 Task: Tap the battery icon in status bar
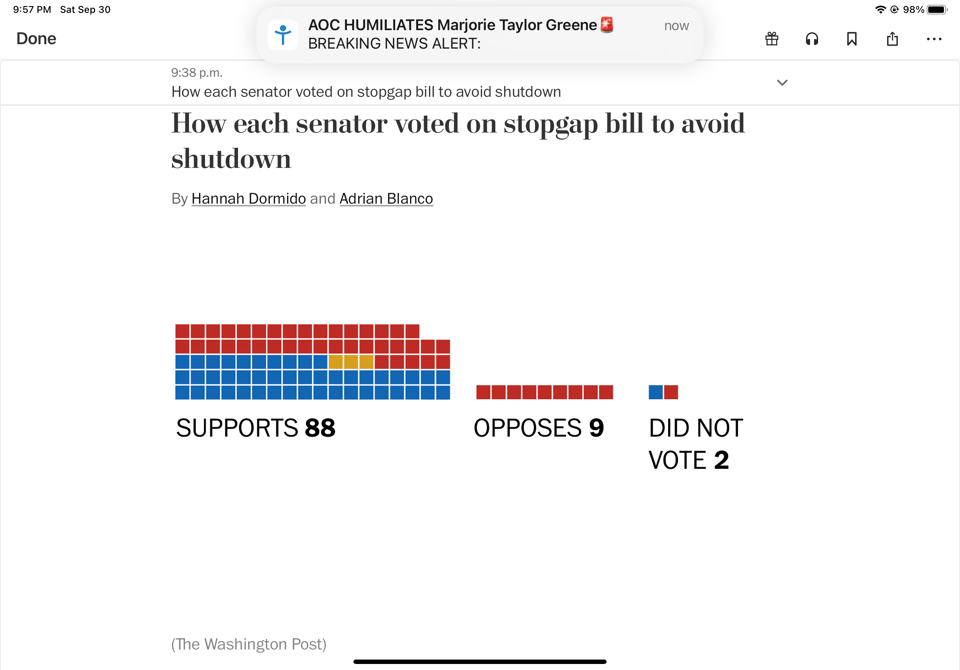point(936,10)
